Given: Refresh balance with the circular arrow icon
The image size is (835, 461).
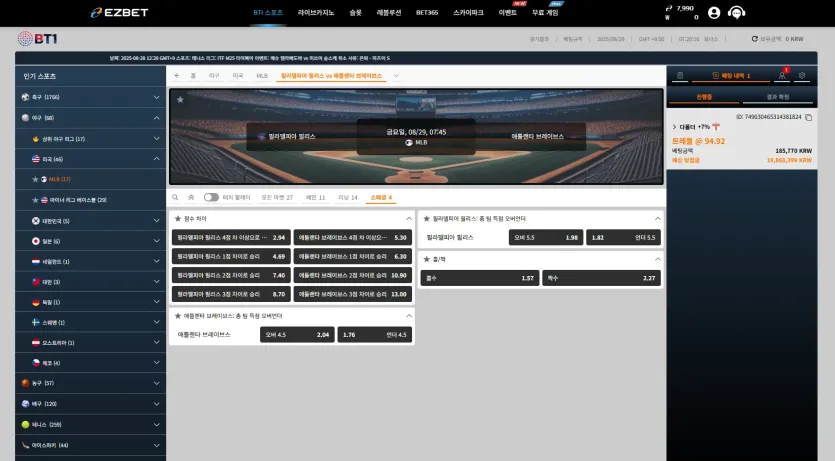Looking at the screenshot, I should click(x=755, y=39).
